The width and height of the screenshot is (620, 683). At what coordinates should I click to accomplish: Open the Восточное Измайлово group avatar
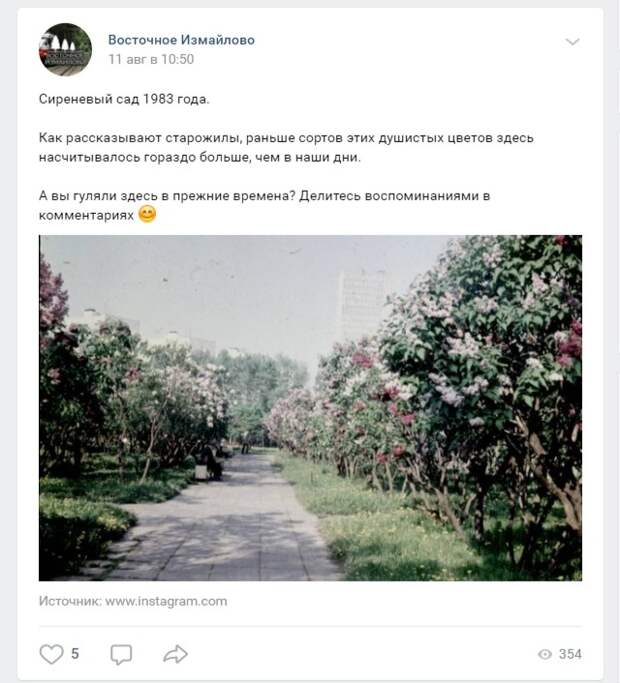tap(65, 49)
